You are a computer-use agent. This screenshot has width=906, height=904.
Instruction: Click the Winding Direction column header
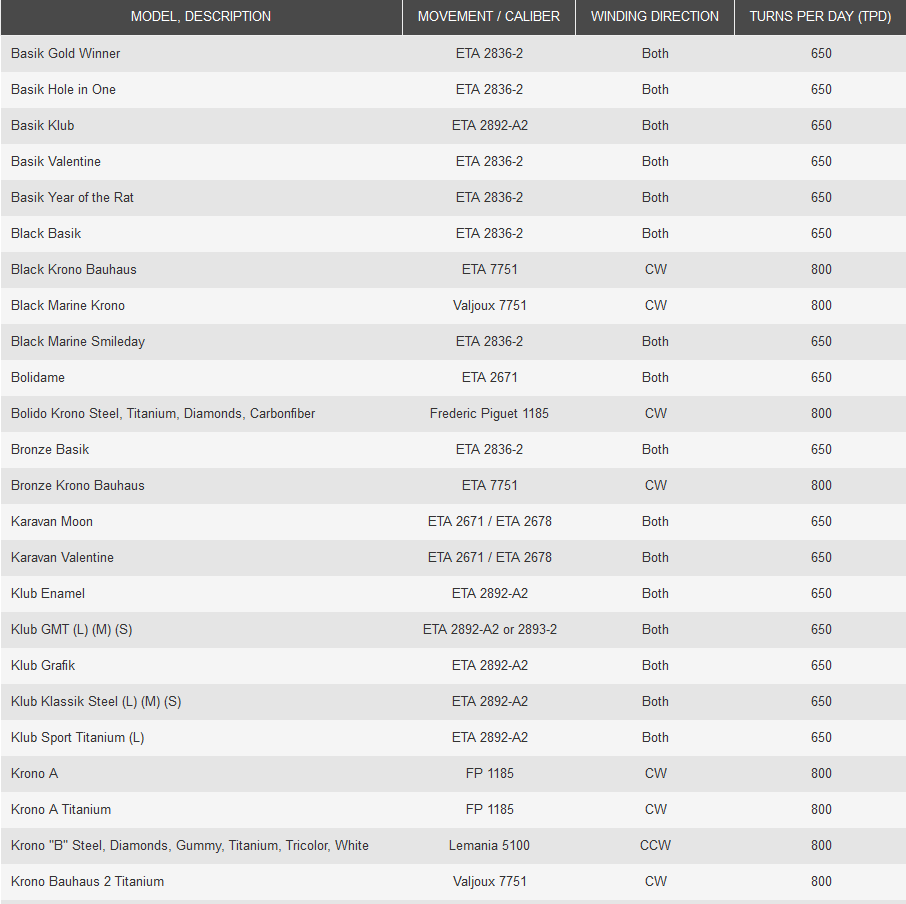[655, 17]
